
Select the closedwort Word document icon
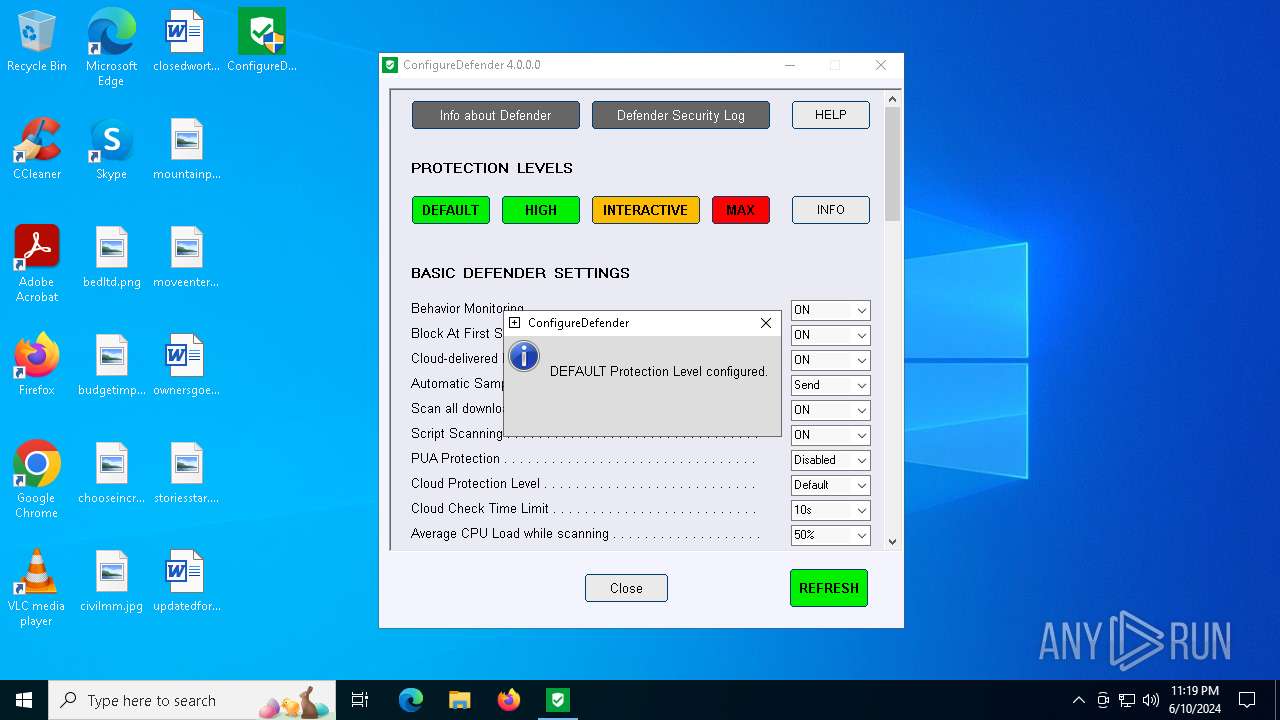point(186,42)
